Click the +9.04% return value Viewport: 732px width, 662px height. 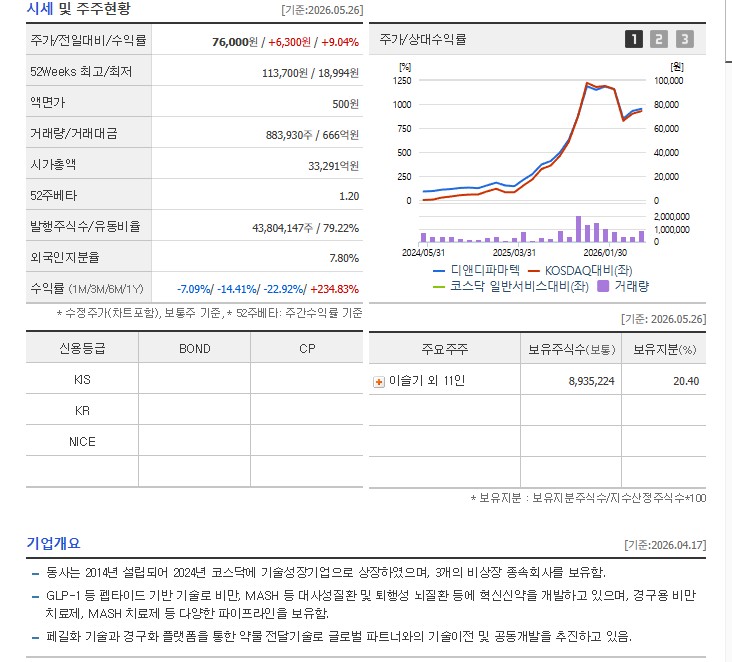340,42
